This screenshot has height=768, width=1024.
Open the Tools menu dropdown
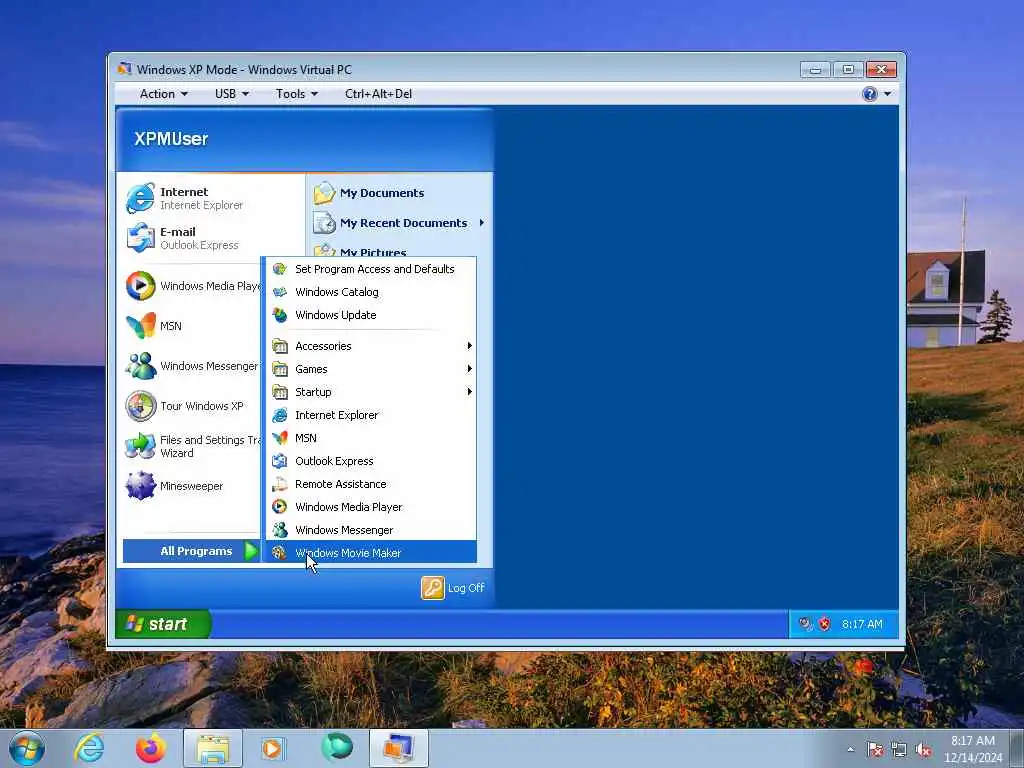click(296, 94)
